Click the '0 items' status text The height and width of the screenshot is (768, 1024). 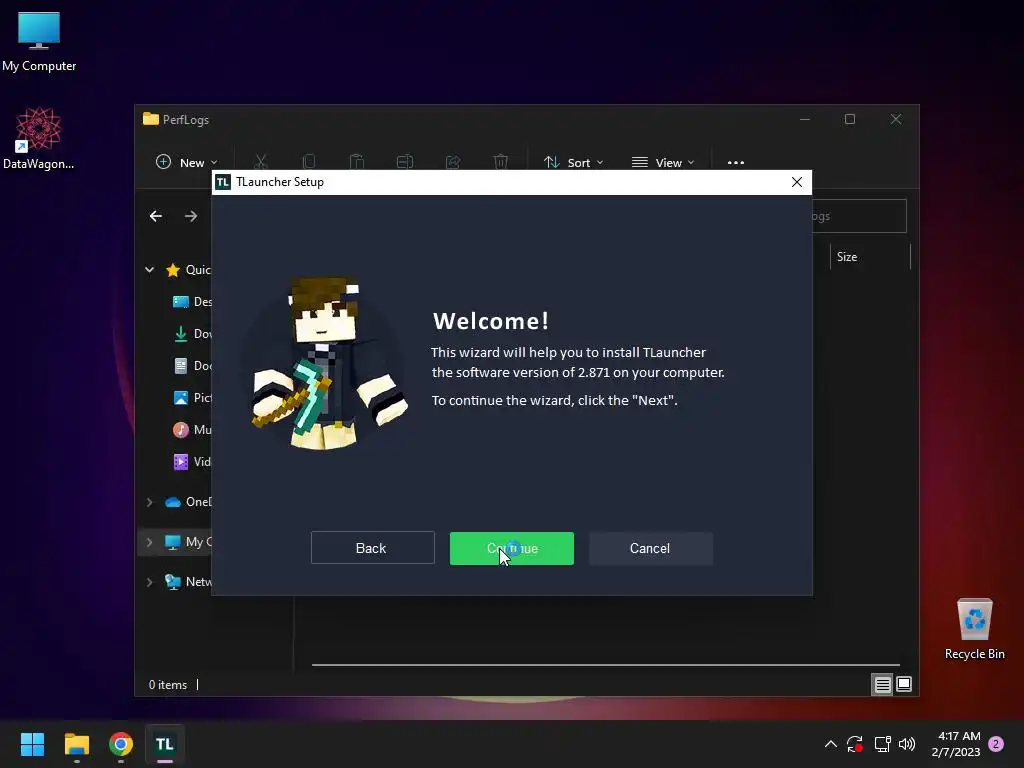click(168, 684)
